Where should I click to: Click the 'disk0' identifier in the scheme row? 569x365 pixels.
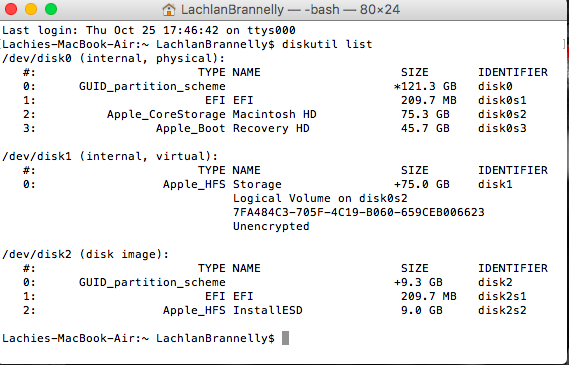click(495, 86)
